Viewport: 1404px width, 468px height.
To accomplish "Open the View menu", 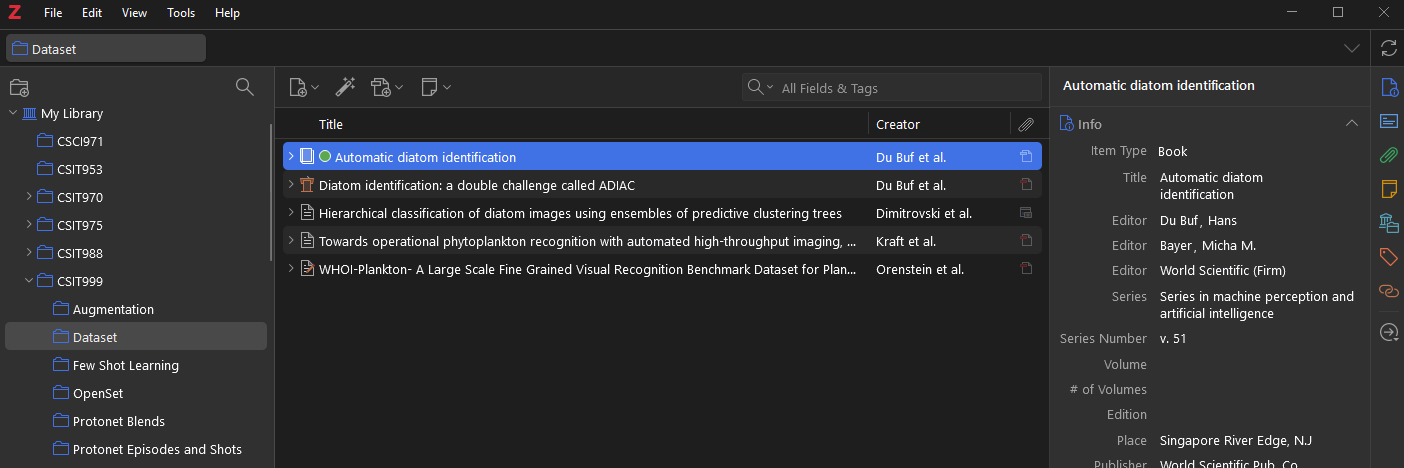I will pos(134,13).
